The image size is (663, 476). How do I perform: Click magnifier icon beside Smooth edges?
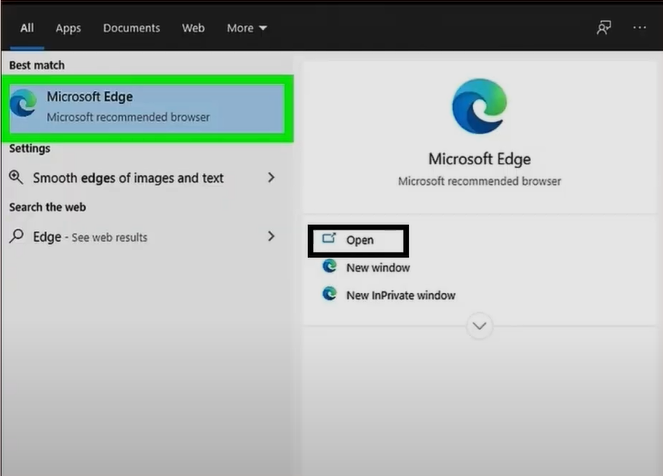[16, 177]
